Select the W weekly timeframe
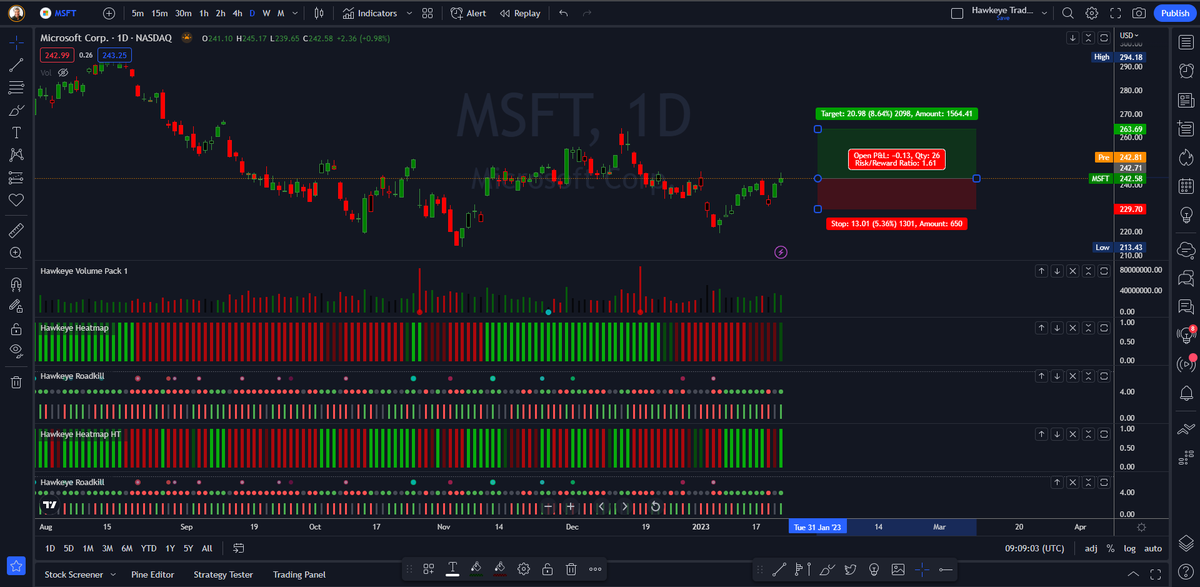 pos(266,13)
